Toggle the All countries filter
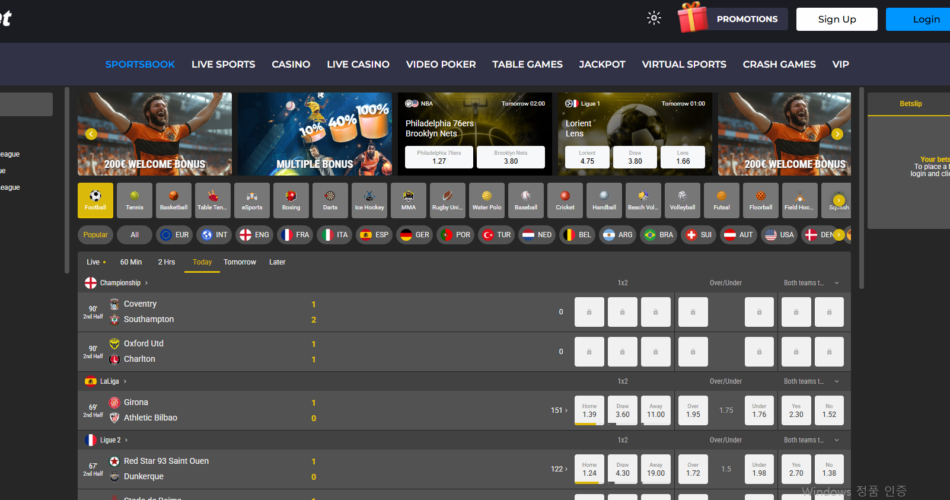950x500 pixels. (134, 235)
